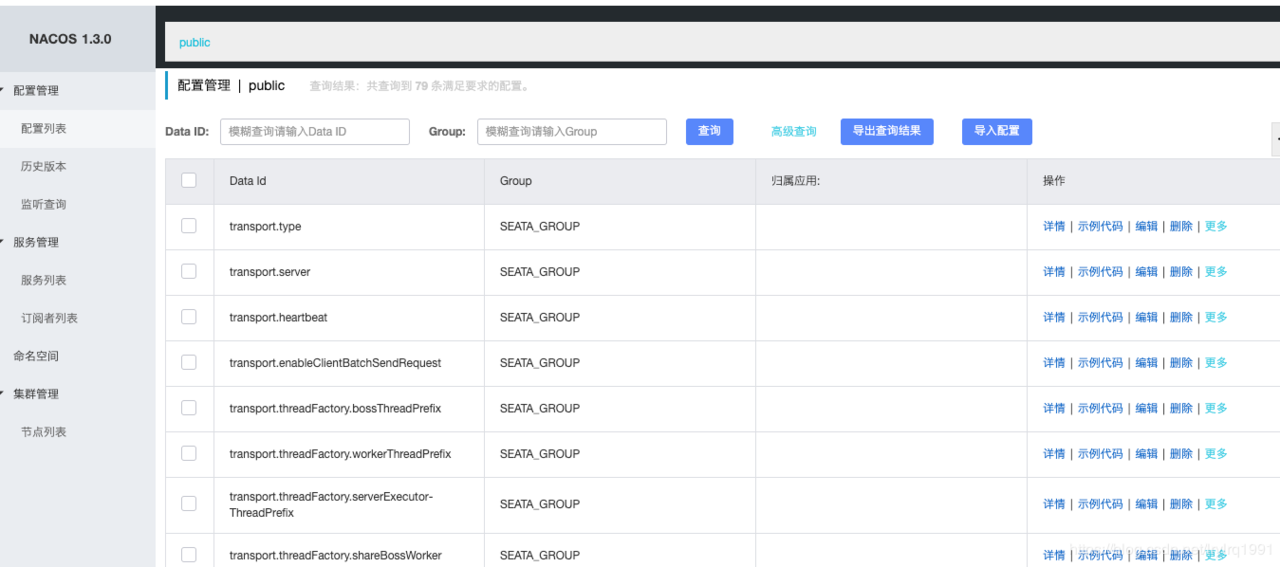Open 详情 for the transport.server row

[1054, 272]
